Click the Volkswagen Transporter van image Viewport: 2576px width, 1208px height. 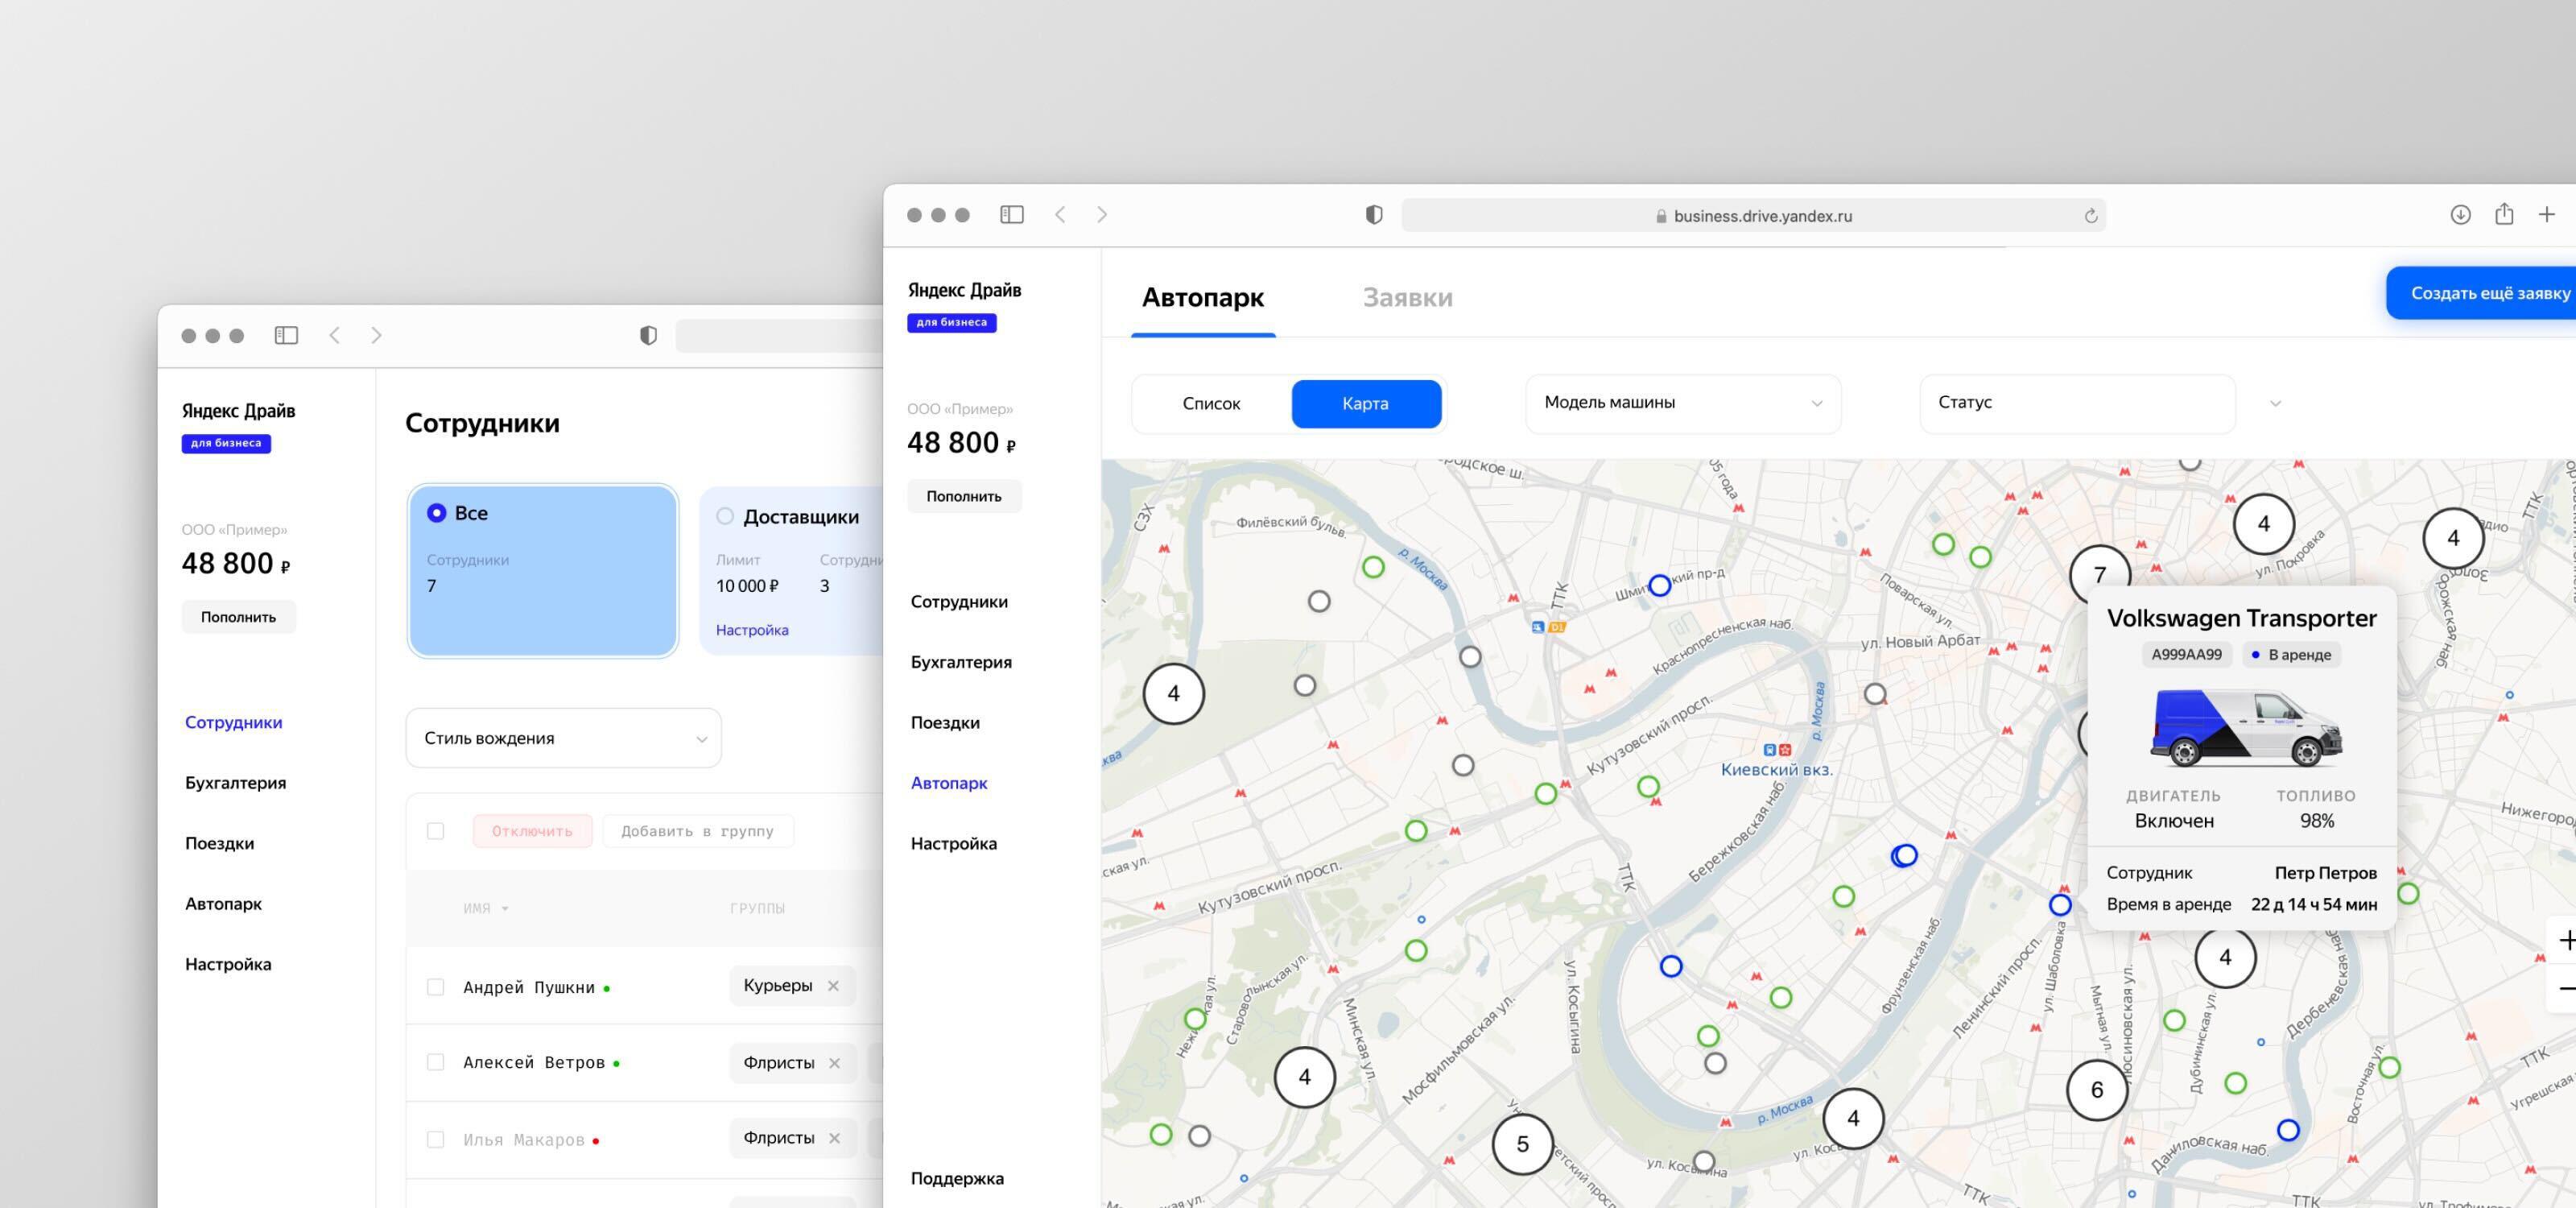coord(2246,727)
